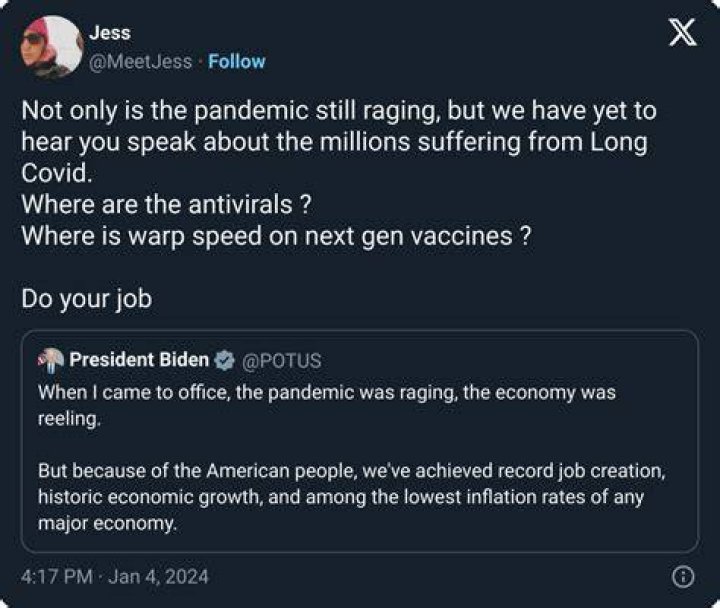
Task: Click the @POTUS handle
Action: (281, 360)
